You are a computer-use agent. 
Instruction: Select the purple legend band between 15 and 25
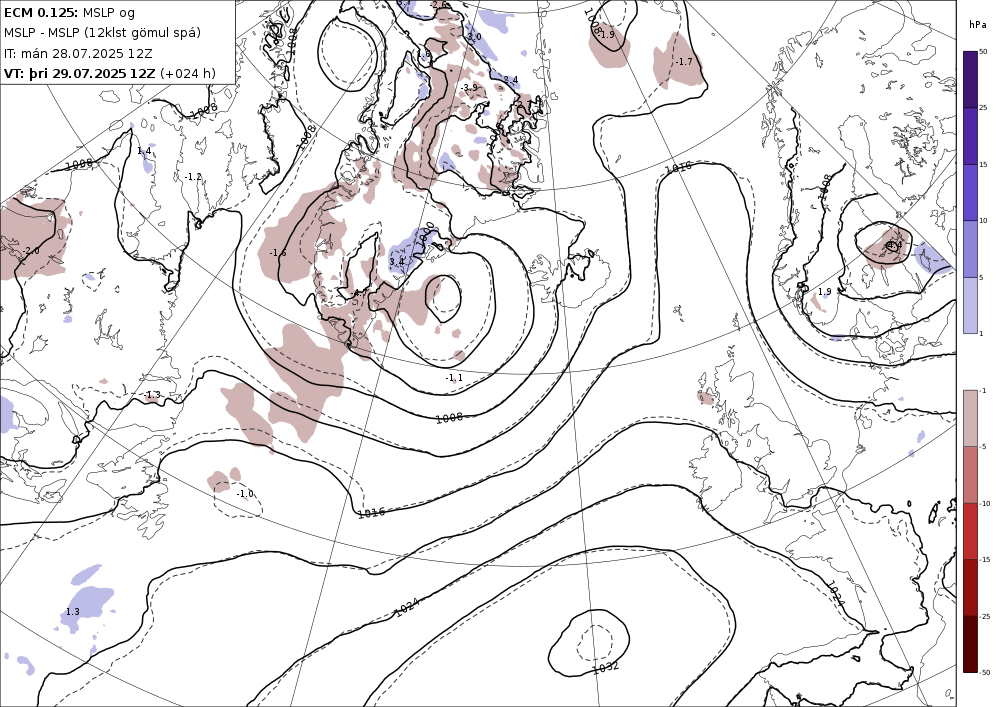point(970,136)
